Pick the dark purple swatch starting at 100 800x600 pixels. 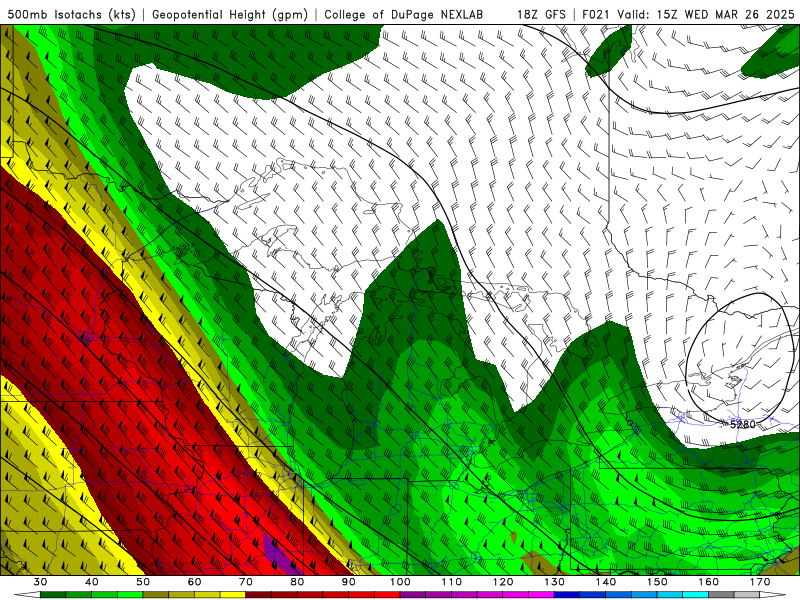click(x=413, y=595)
